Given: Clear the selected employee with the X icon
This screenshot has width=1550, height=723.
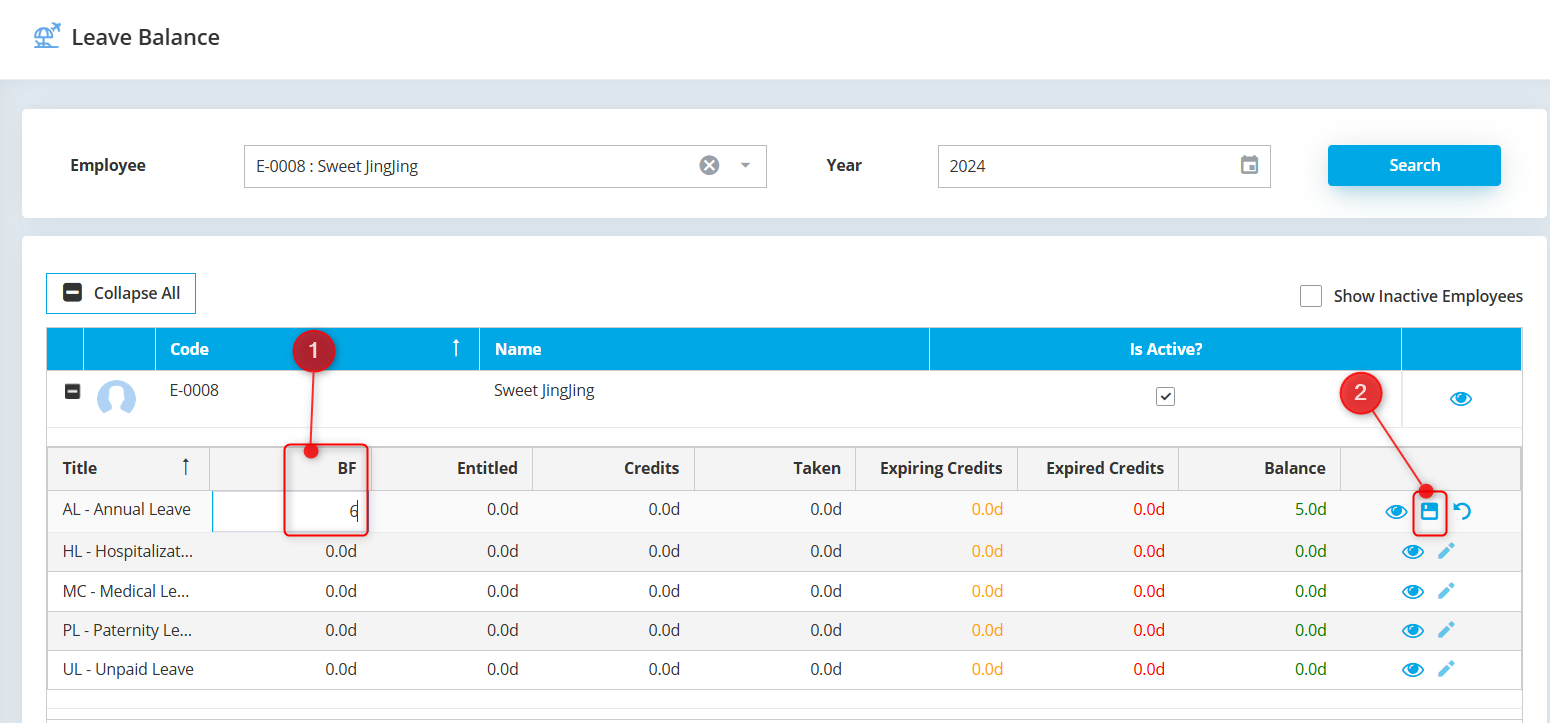Looking at the screenshot, I should click(x=709, y=166).
